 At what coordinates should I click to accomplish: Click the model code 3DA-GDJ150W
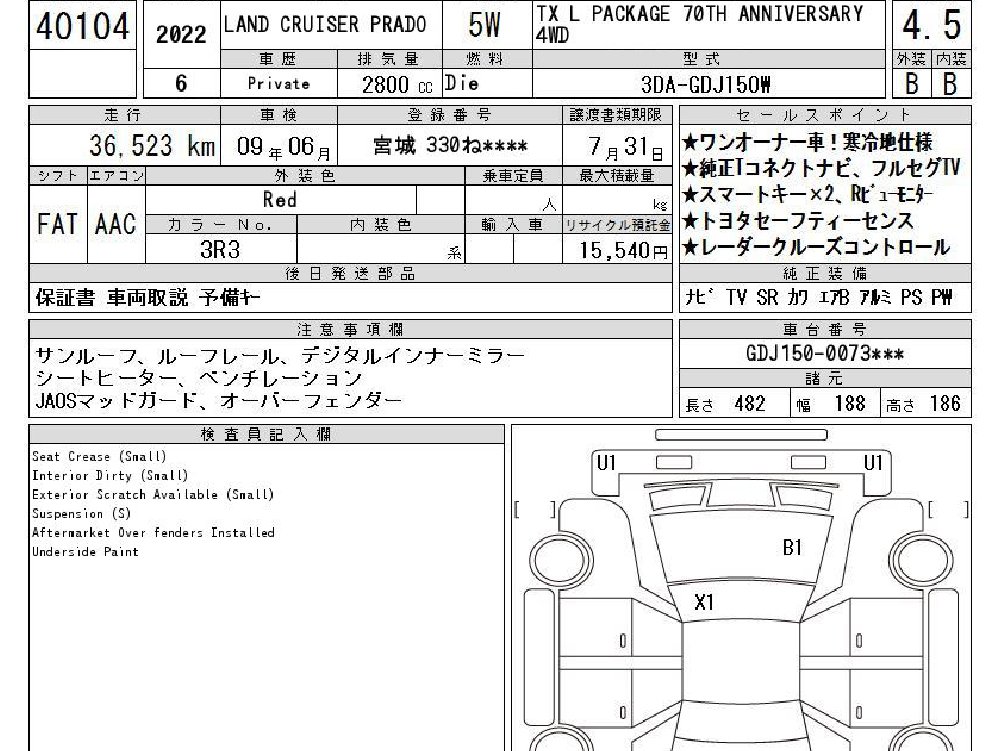(x=705, y=84)
